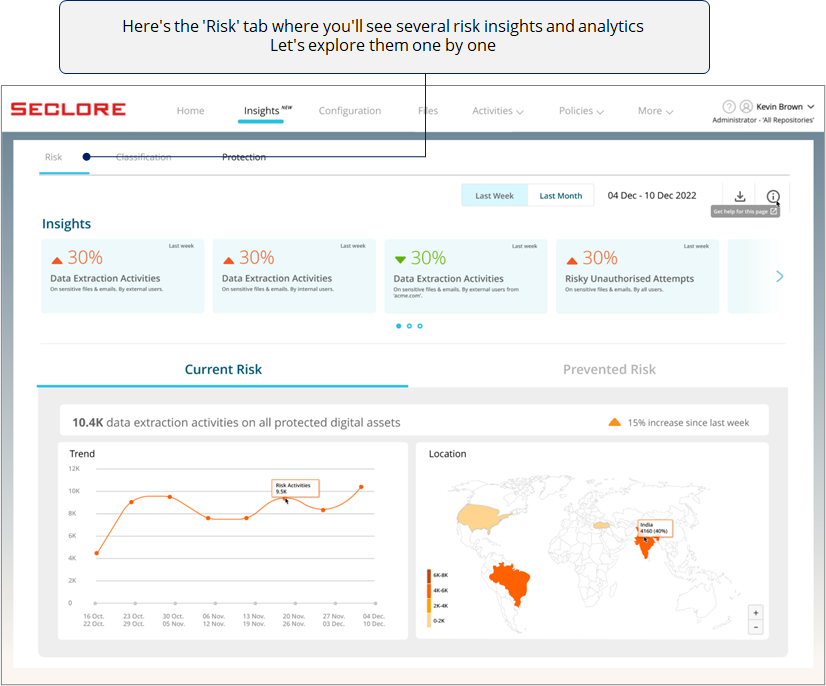Click the 16 Oct. trend data point
This screenshot has width=826, height=686.
point(97,553)
